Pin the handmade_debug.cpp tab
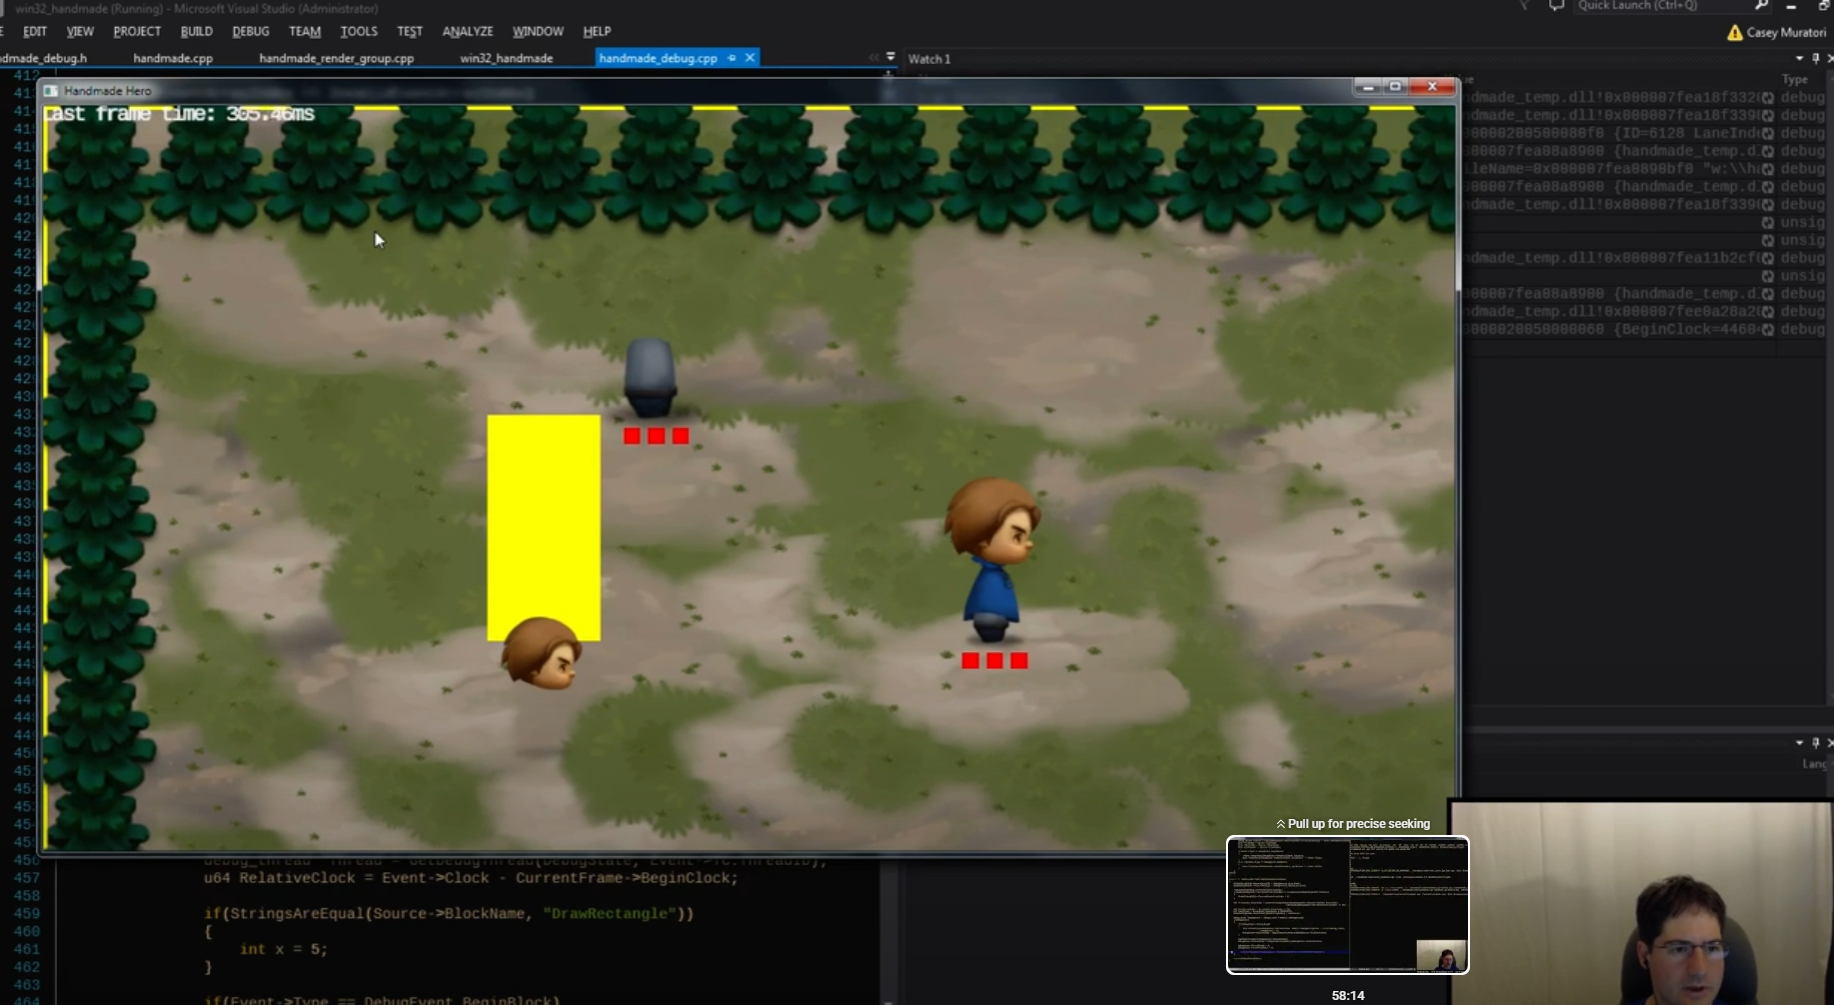This screenshot has height=1005, width=1834. [732, 58]
